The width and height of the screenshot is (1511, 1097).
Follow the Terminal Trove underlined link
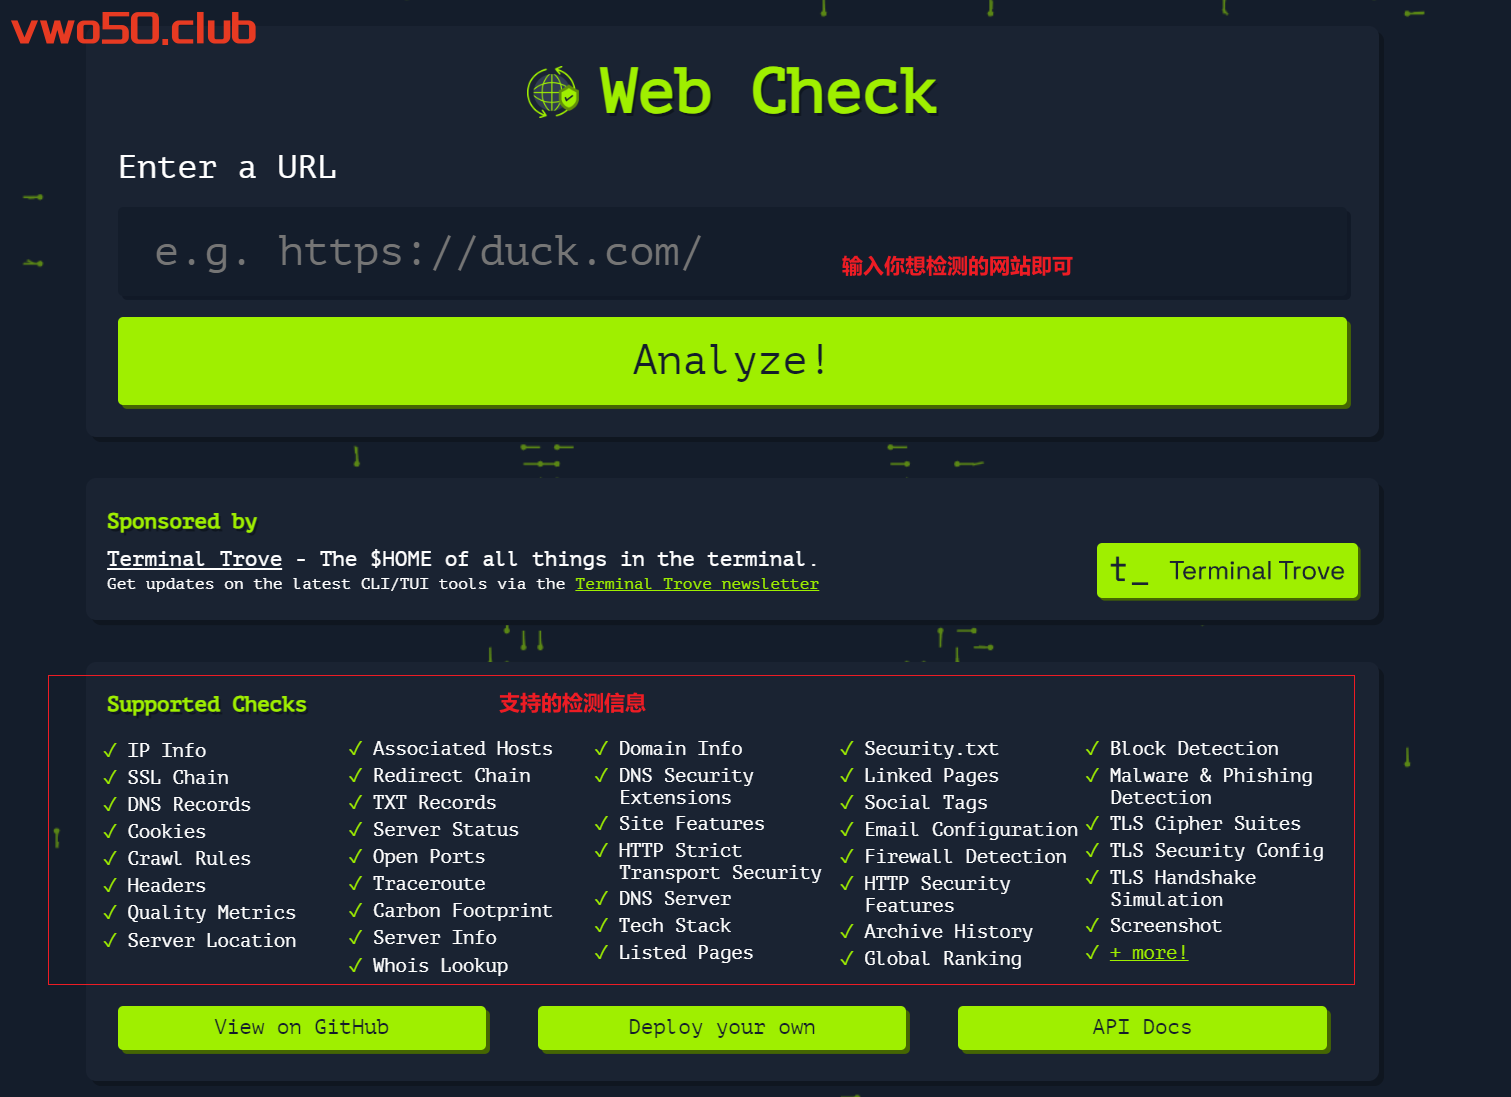tap(194, 559)
